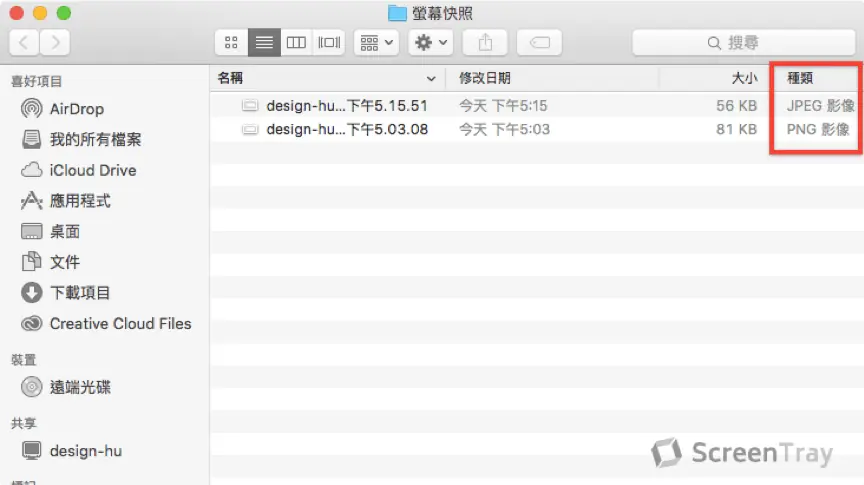Viewport: 864px width, 485px height.
Task: Toggle sort order chevron in 名稱 header
Action: coord(431,79)
